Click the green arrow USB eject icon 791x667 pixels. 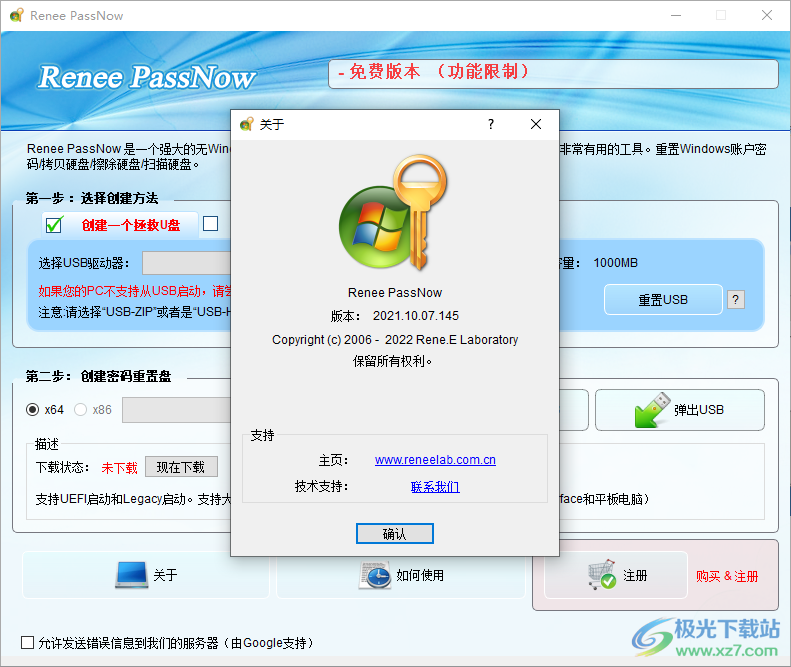tap(652, 410)
